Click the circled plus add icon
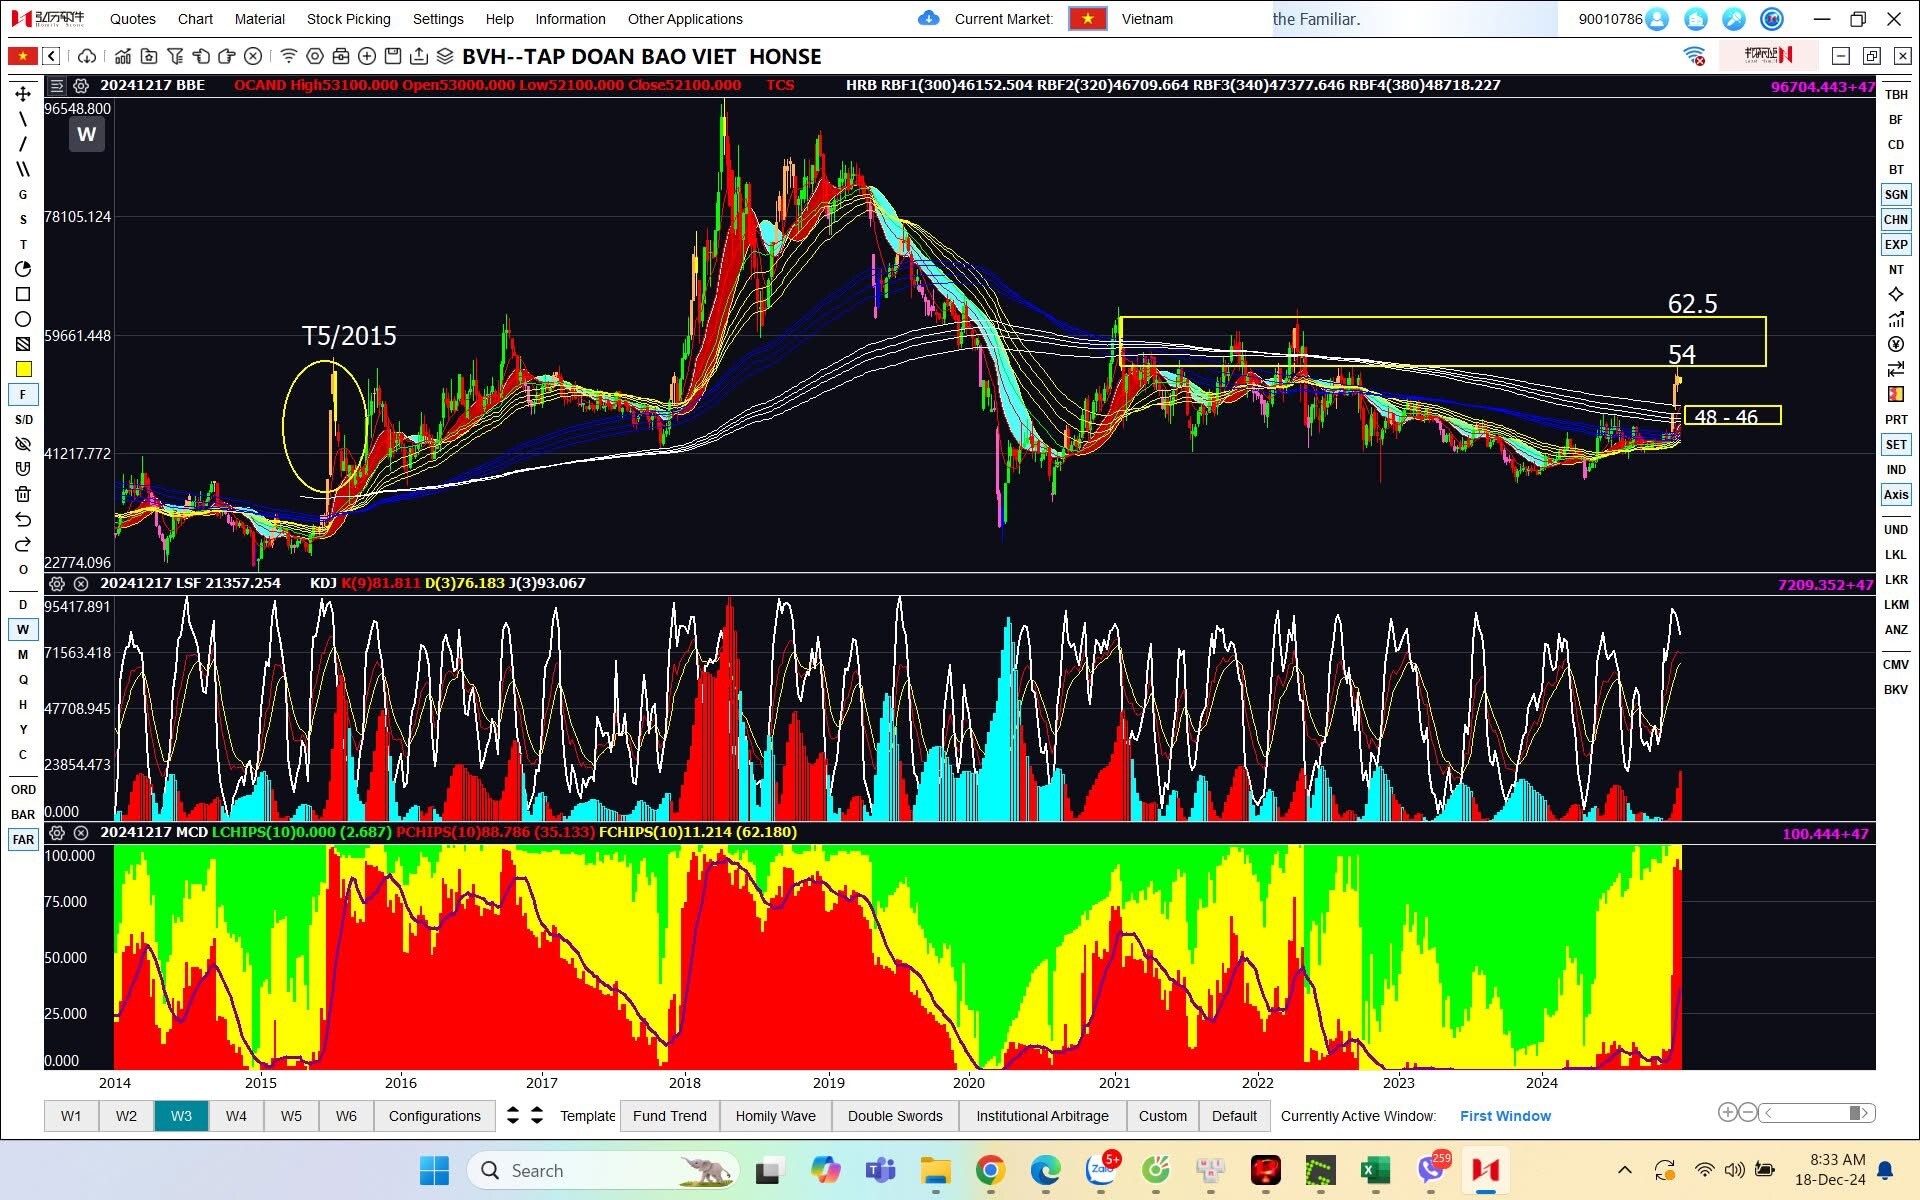Viewport: 1920px width, 1200px height. (367, 56)
